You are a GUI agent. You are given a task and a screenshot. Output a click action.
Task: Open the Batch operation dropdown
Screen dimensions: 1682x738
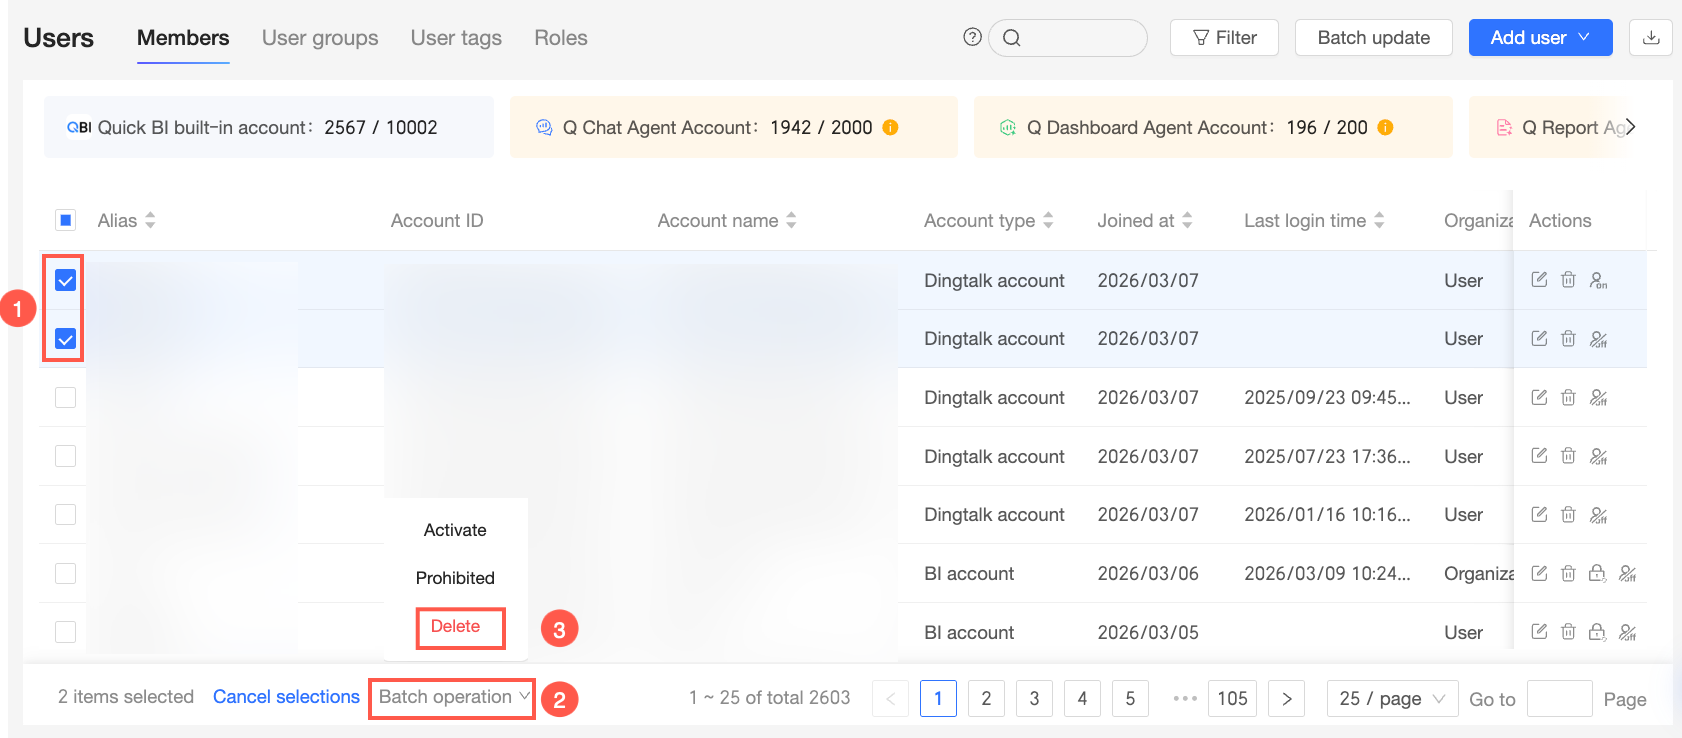tap(453, 697)
